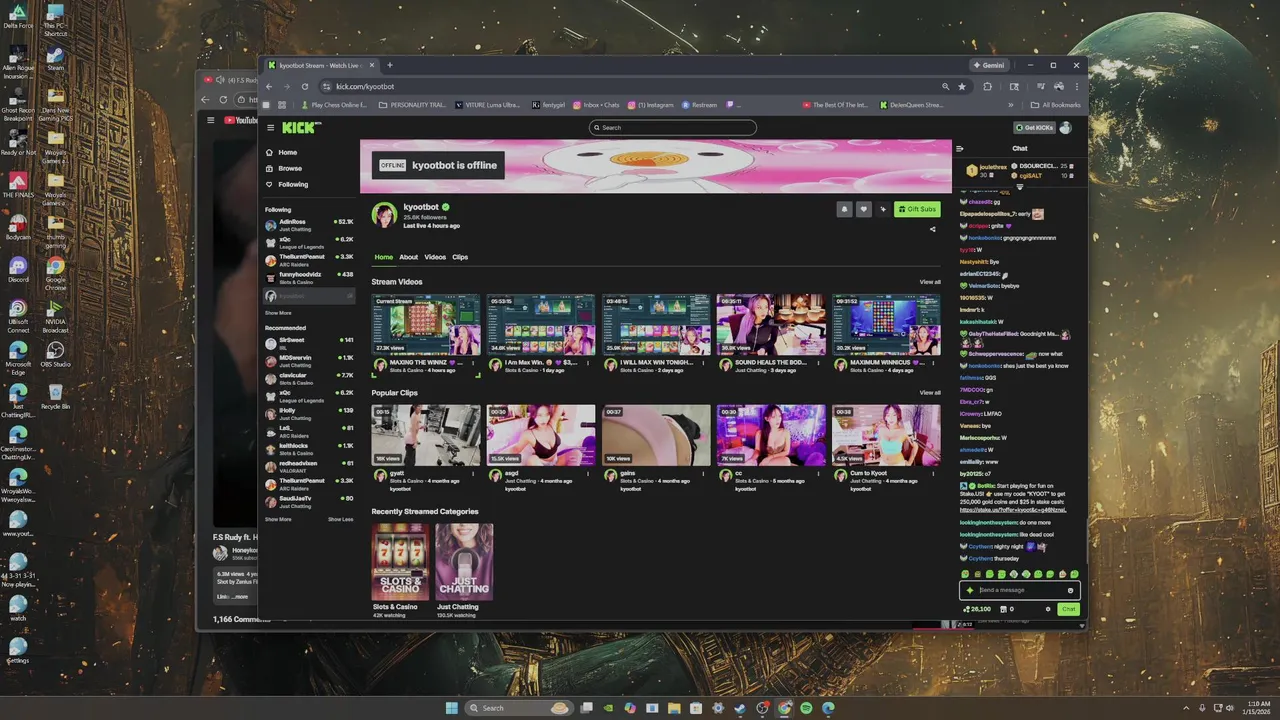The height and width of the screenshot is (720, 1280).
Task: Open the emoji picker in chat input
Action: click(x=1070, y=590)
